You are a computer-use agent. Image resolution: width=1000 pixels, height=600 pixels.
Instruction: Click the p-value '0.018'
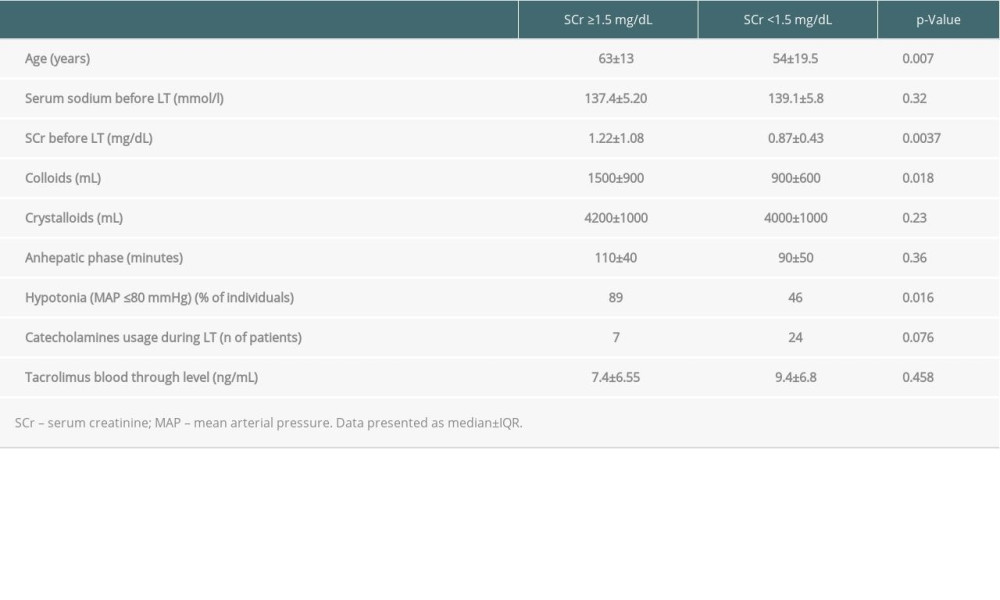918,178
